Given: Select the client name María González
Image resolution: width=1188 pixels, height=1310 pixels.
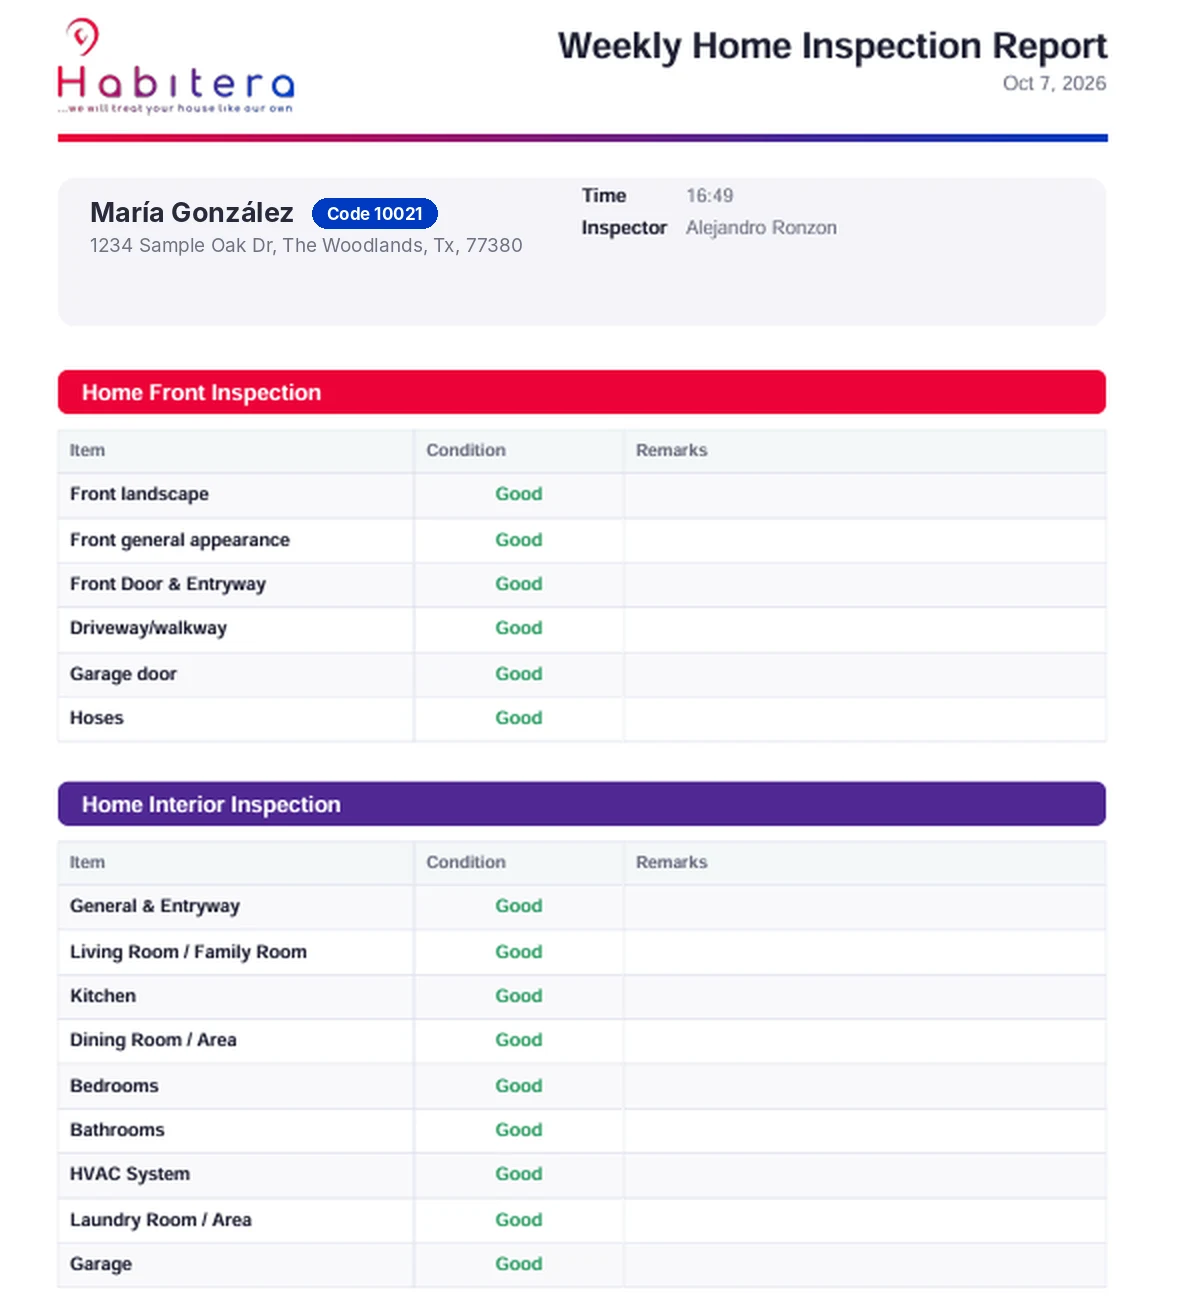Looking at the screenshot, I should [x=192, y=212].
